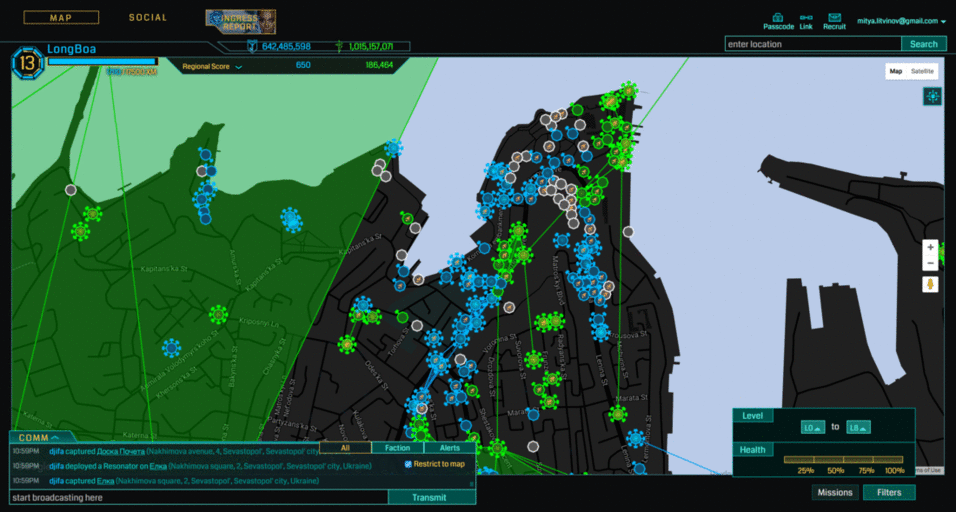Click the Enlightened key score icon
956x512 pixels.
pos(340,46)
